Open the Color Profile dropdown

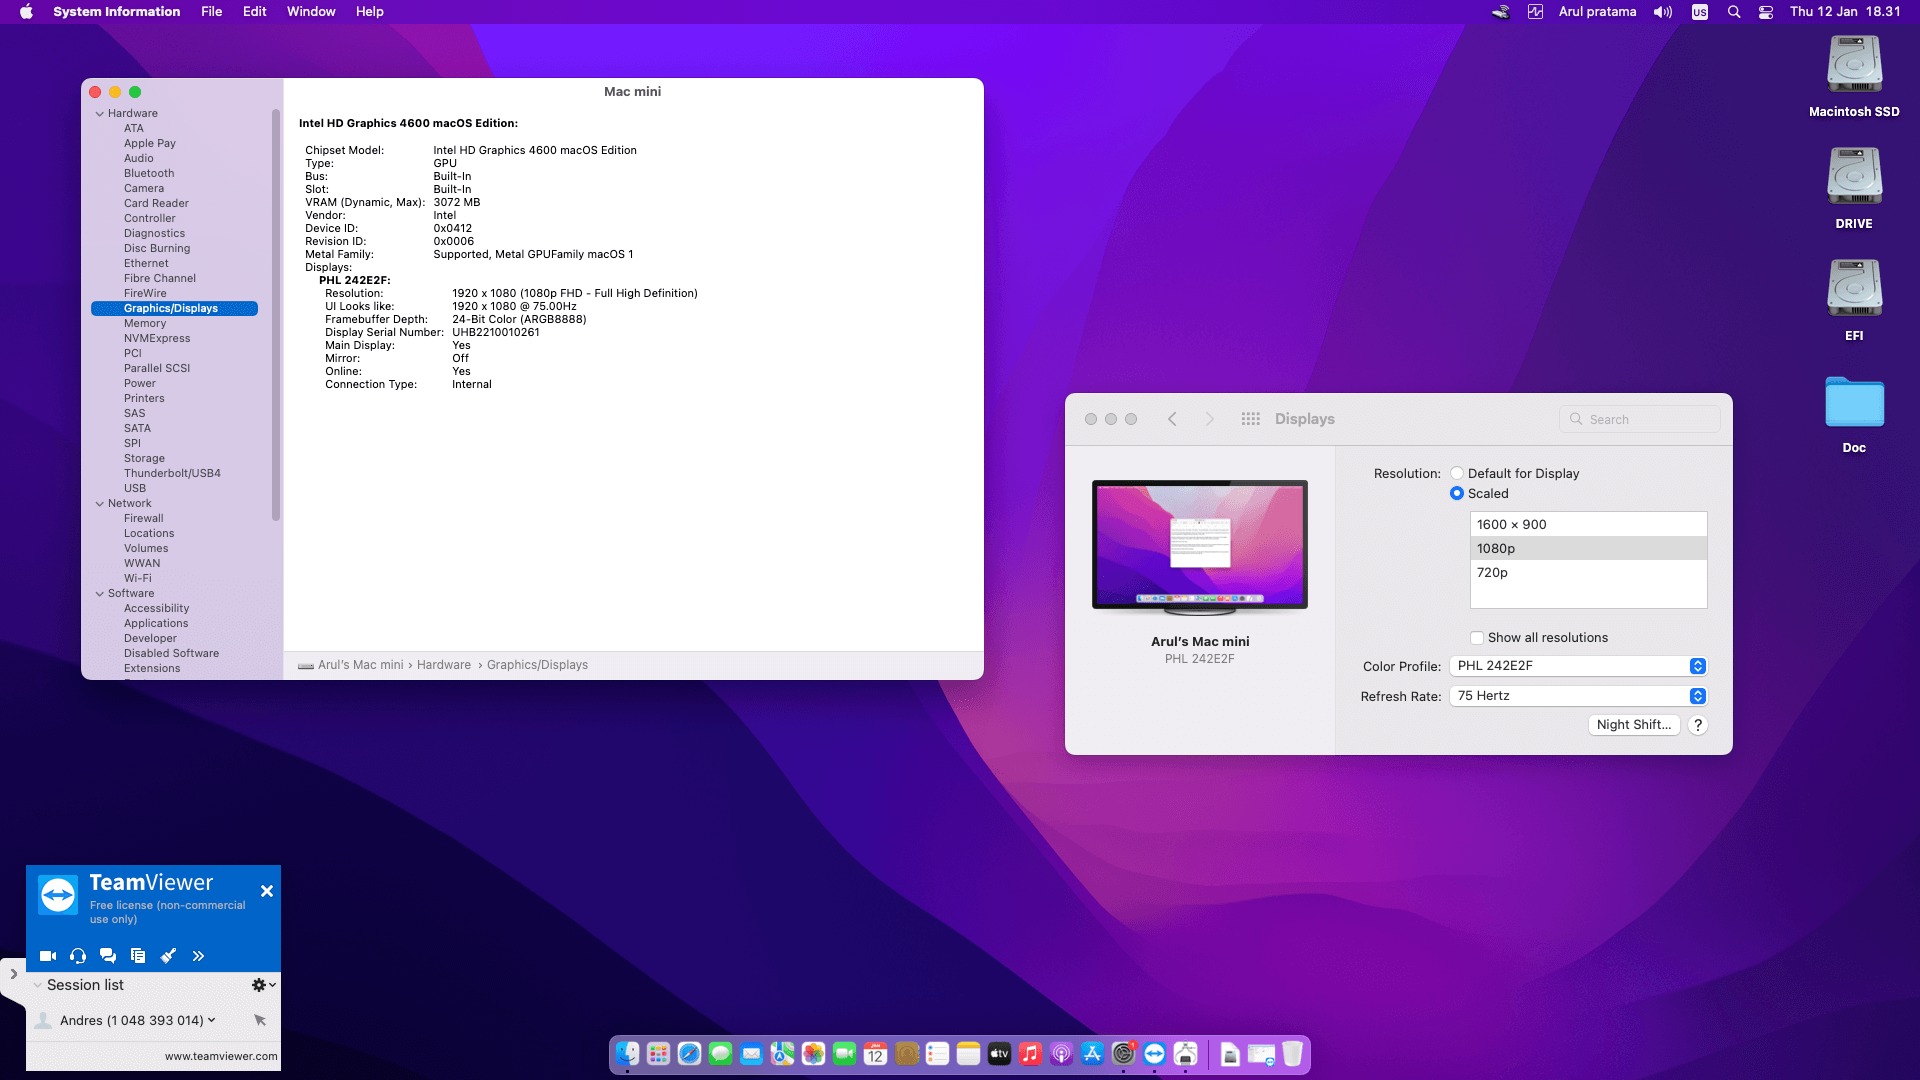[1578, 666]
